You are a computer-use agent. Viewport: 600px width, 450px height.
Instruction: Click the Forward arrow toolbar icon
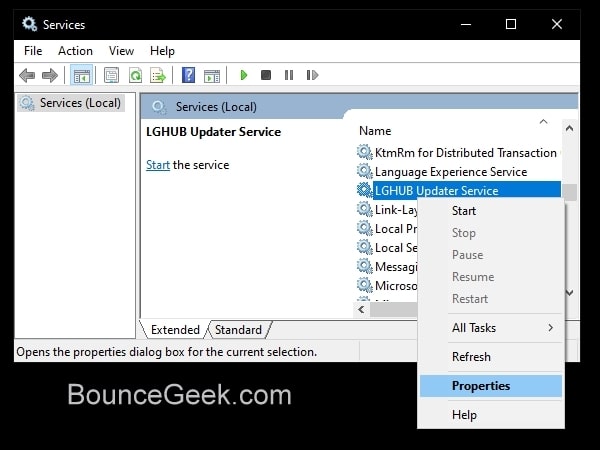(50, 75)
